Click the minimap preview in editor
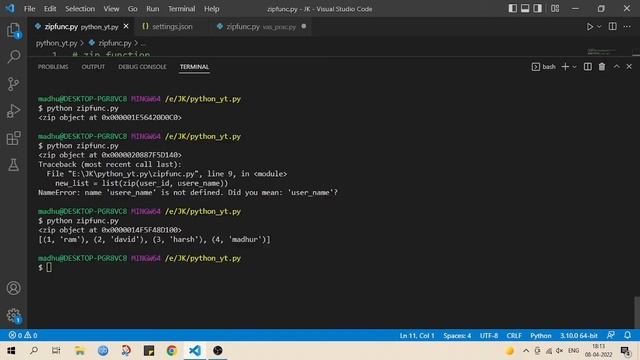640x360 pixels. (602, 52)
